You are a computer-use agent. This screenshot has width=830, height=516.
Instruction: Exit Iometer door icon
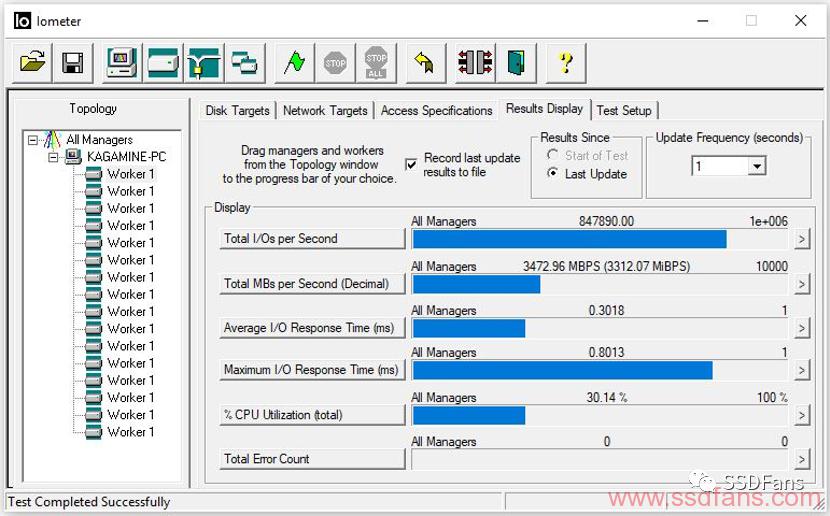pos(516,63)
